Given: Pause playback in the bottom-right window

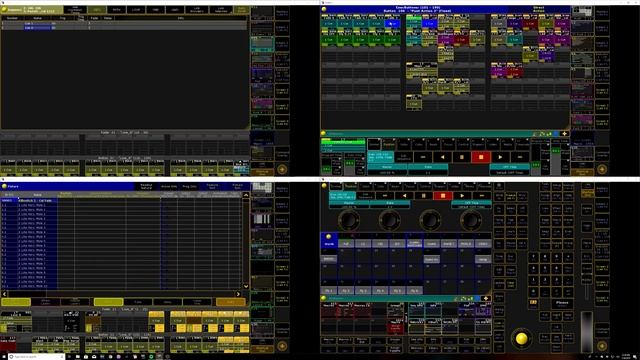Looking at the screenshot, I should pos(423,196).
